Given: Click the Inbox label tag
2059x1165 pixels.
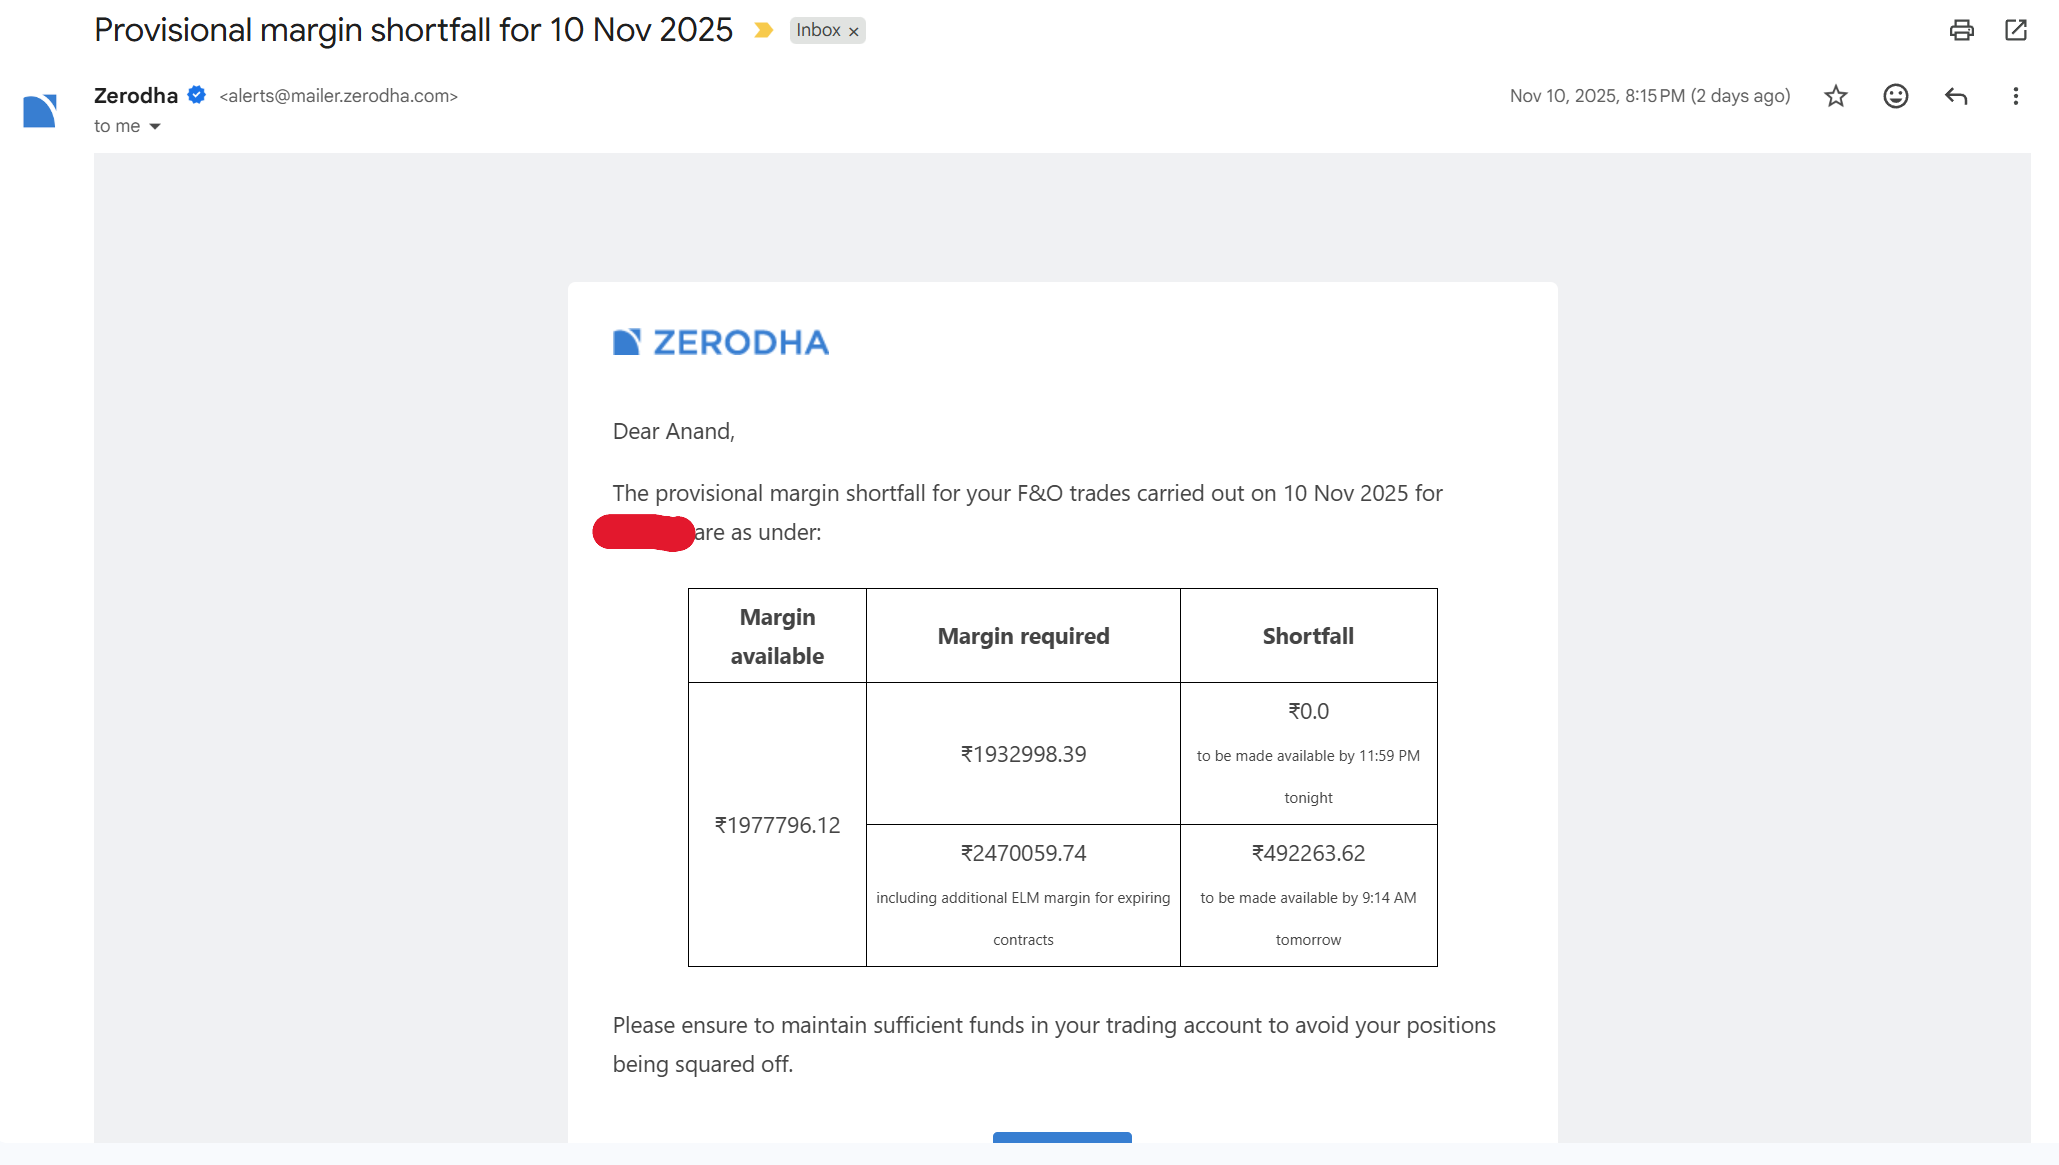Looking at the screenshot, I should [818, 30].
